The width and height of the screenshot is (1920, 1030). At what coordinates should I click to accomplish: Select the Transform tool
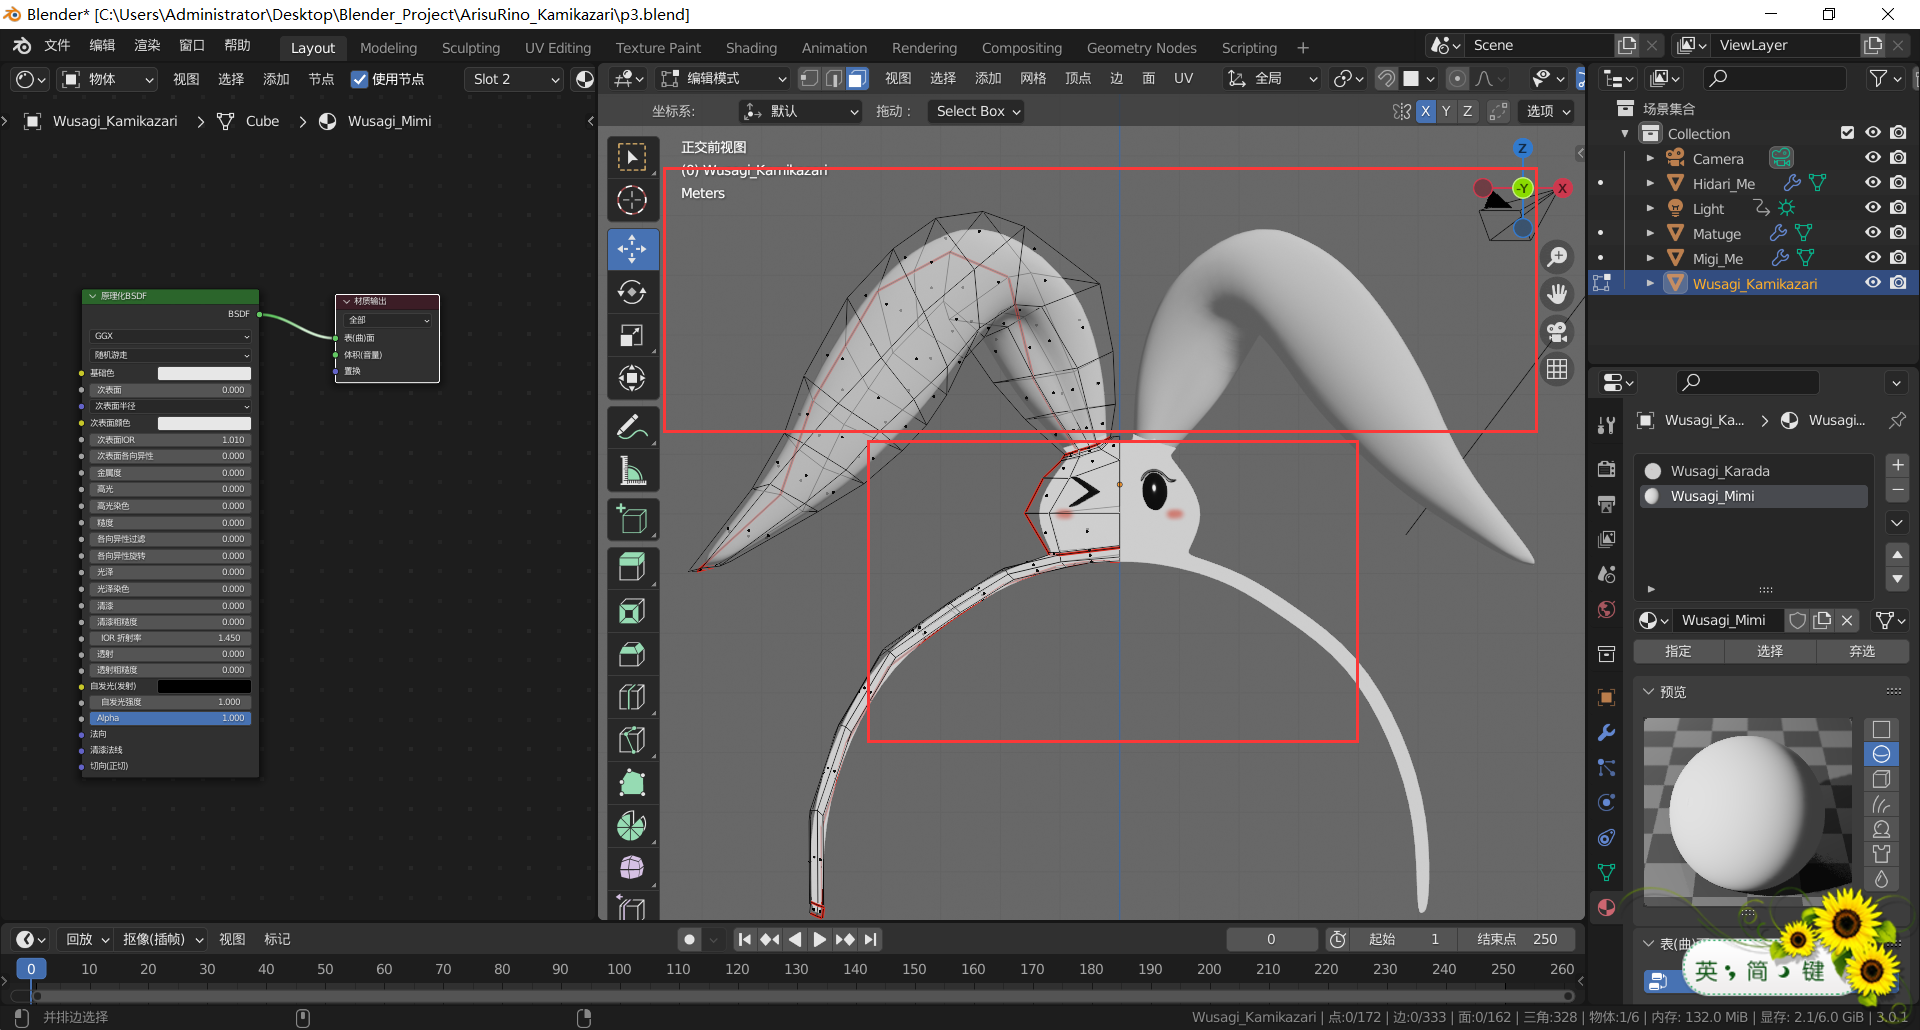pyautogui.click(x=632, y=378)
